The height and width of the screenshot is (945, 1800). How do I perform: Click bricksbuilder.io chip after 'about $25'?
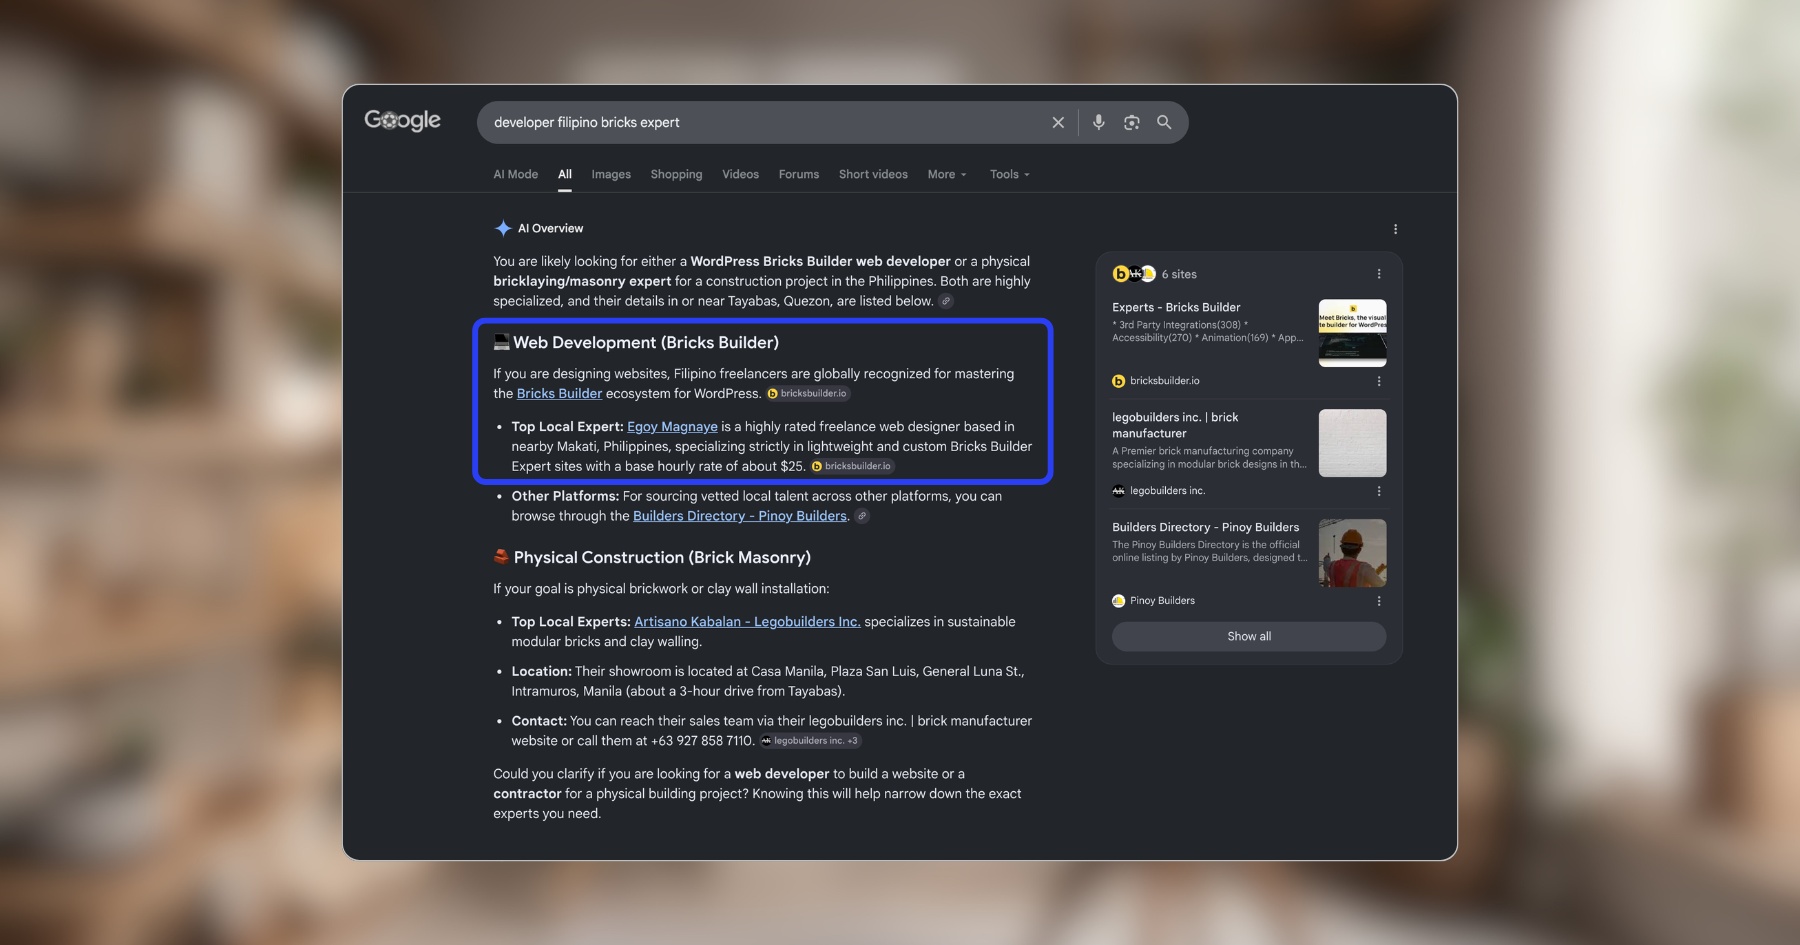point(851,466)
